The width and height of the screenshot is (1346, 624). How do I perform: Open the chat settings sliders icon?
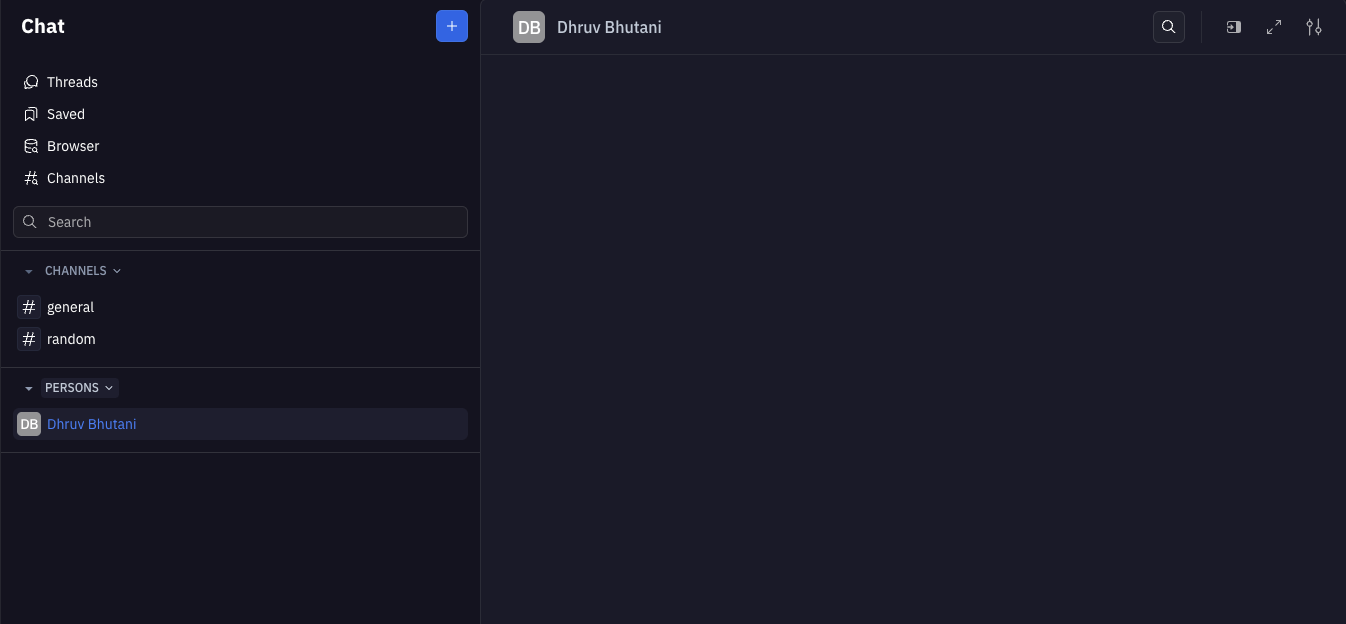coord(1314,27)
